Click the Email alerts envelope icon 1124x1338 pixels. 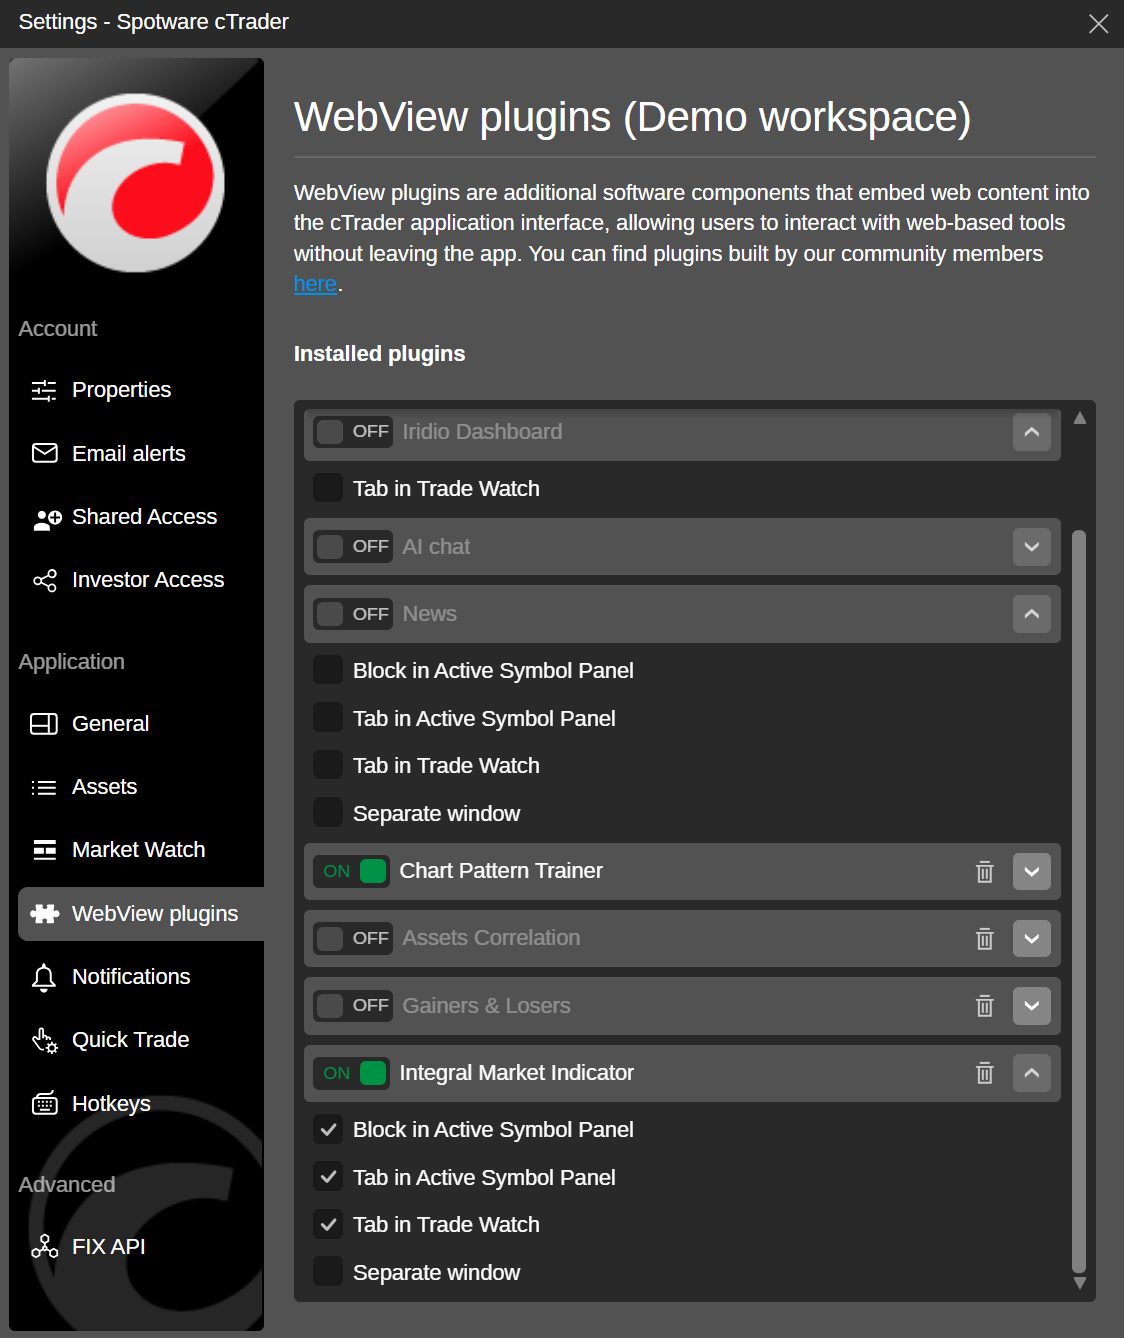(45, 454)
